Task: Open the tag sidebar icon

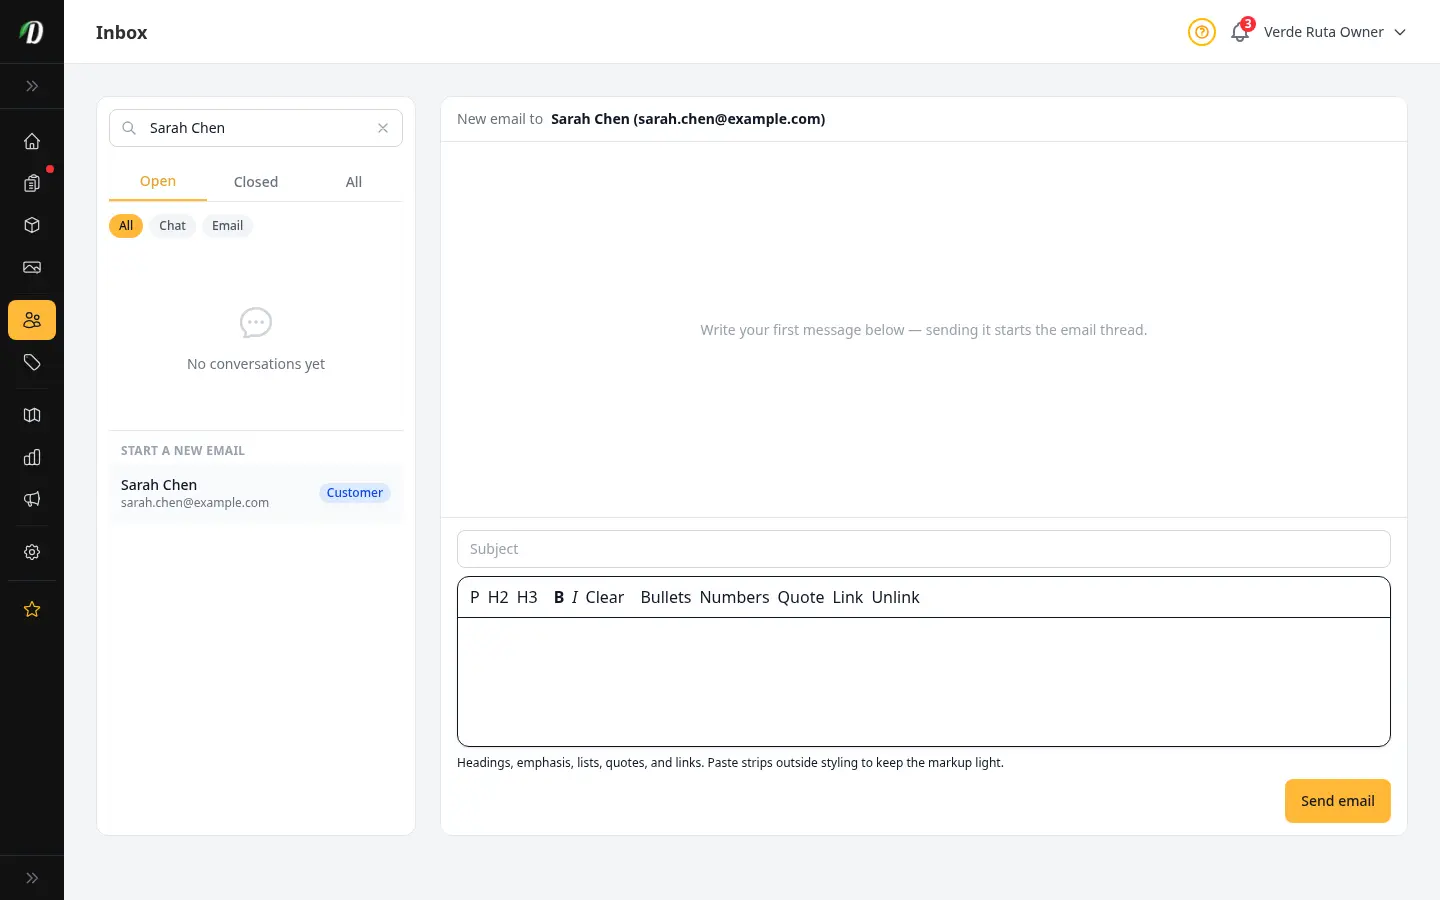Action: pos(32,362)
